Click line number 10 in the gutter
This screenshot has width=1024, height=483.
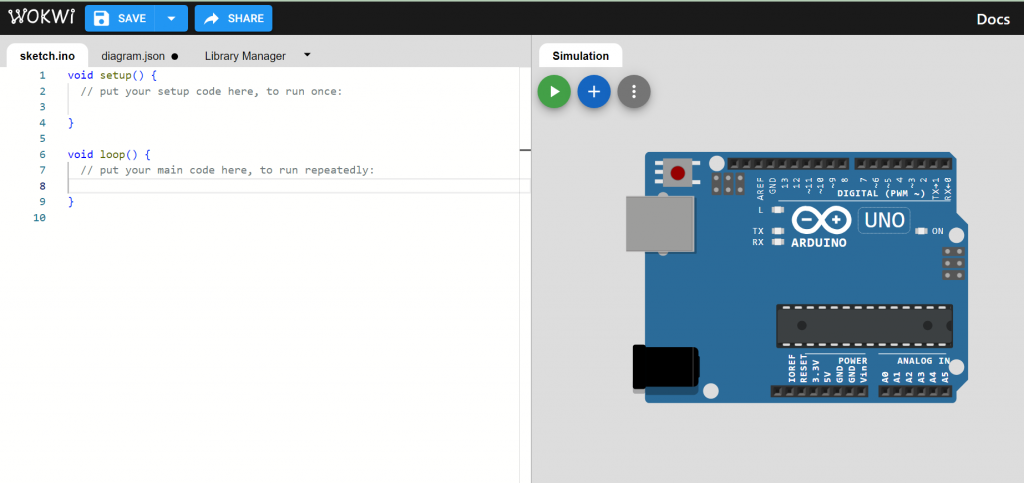39,218
